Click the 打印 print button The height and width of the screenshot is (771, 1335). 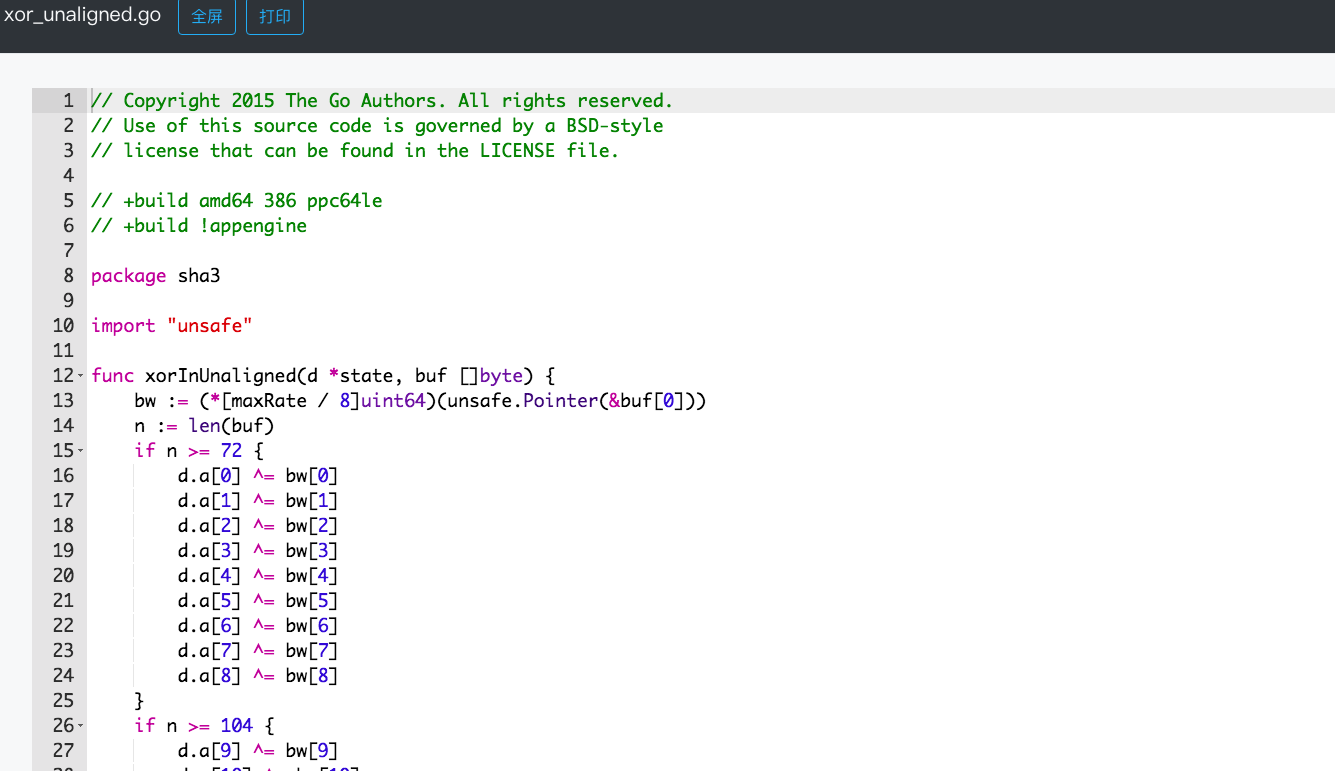tap(275, 17)
